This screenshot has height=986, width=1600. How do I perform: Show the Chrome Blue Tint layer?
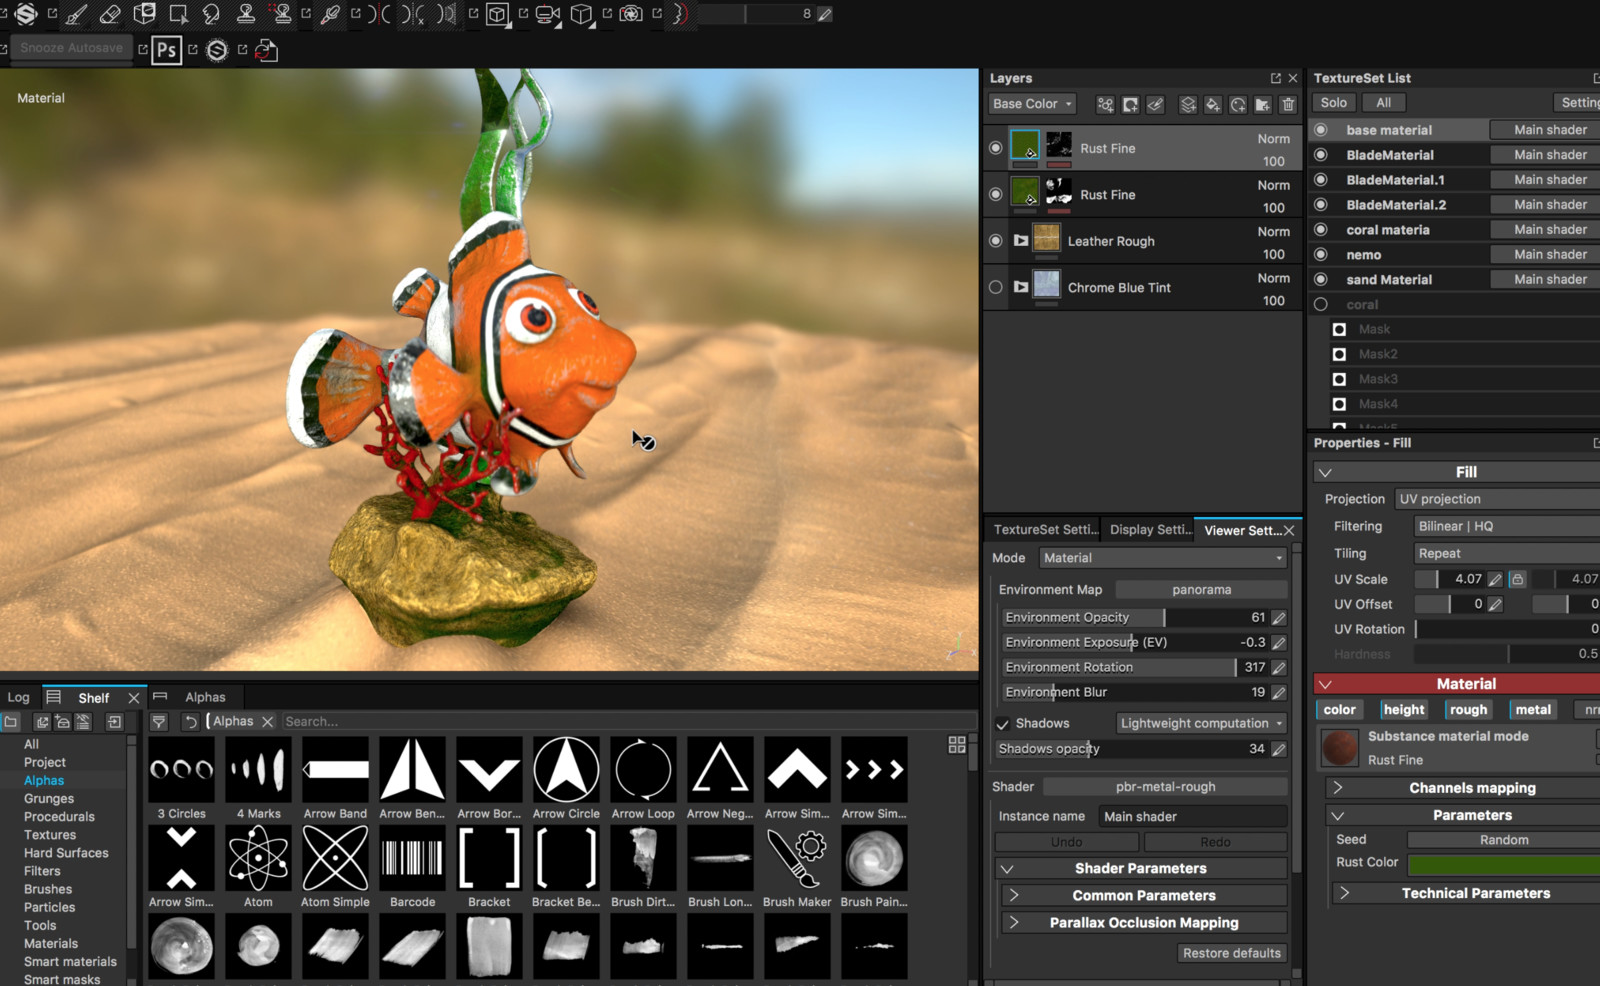coord(995,287)
